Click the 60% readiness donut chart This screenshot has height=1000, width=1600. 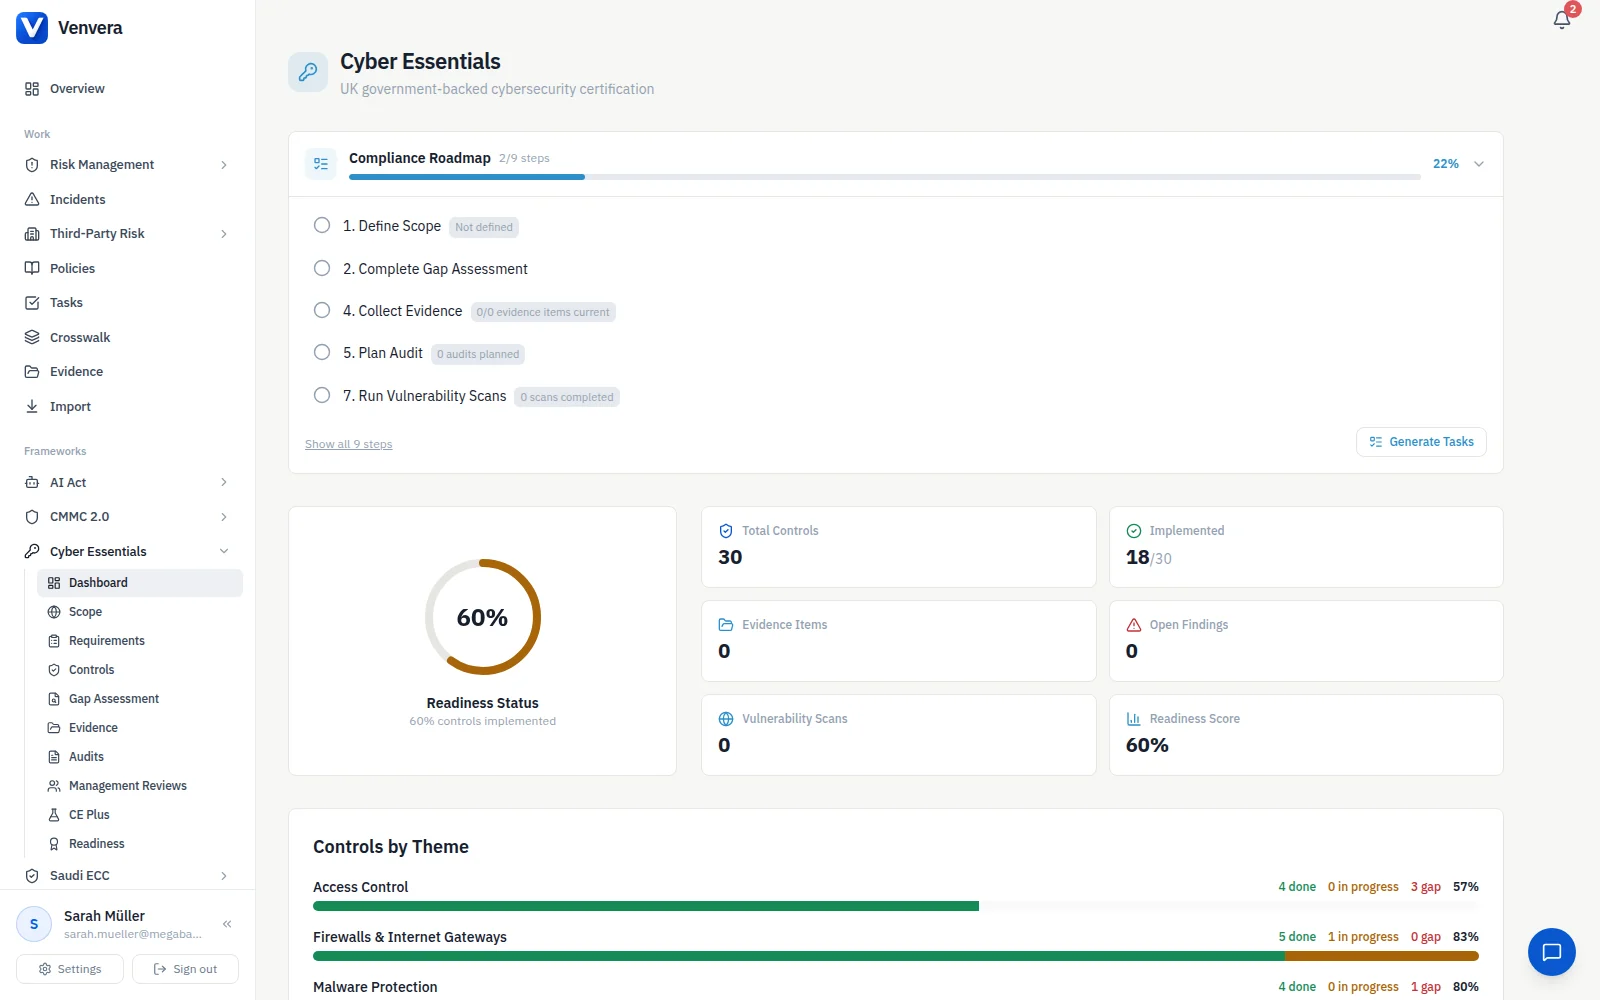point(483,617)
